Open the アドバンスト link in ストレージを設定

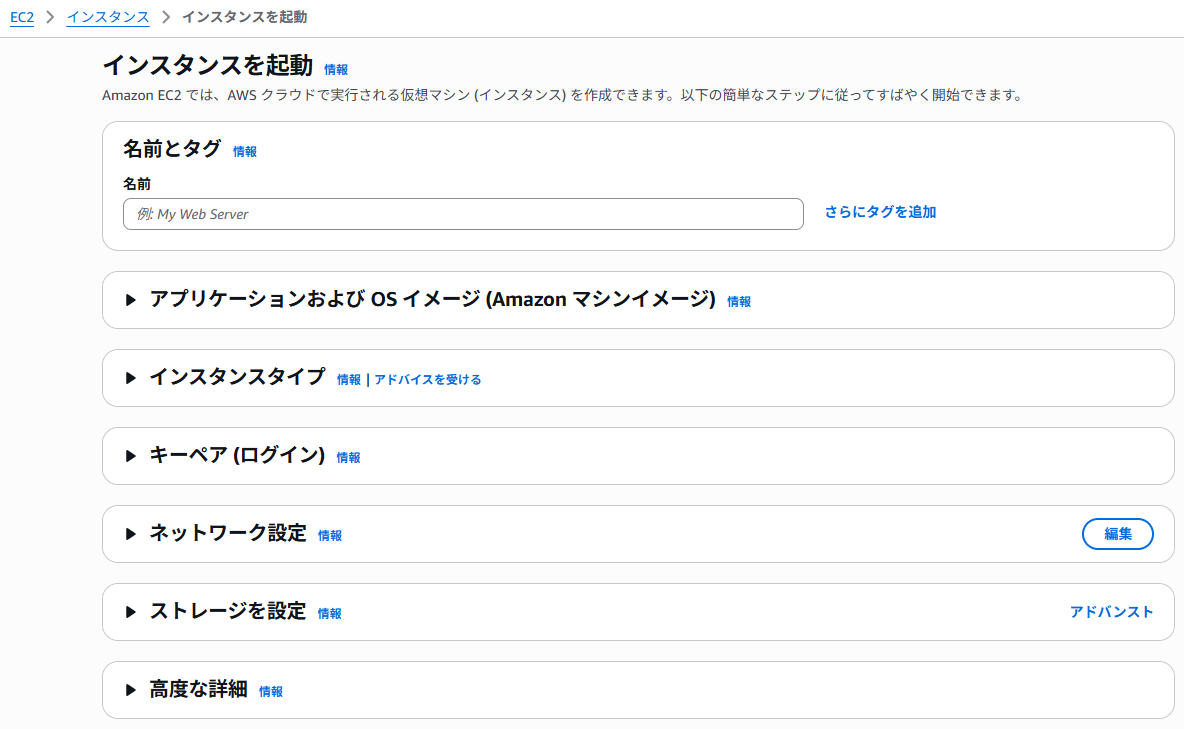tap(1111, 612)
